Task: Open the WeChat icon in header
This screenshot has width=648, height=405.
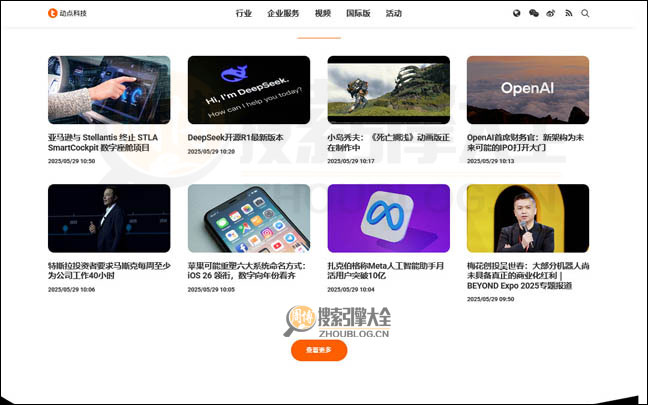Action: (x=534, y=13)
